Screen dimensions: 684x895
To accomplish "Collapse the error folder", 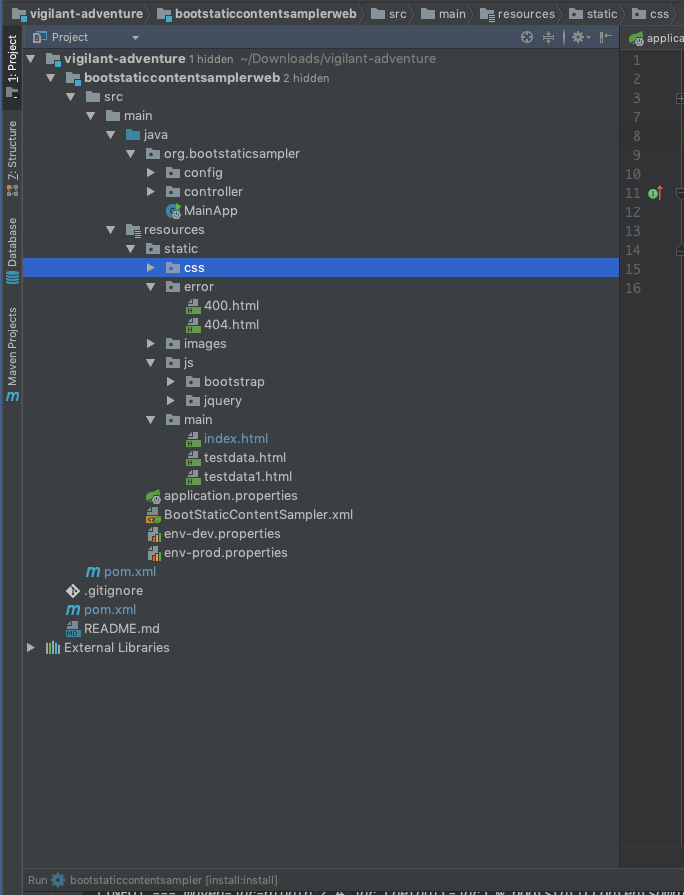I will click(x=151, y=287).
